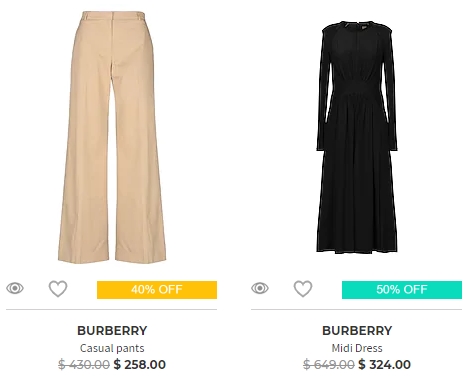Open the Casual pants product link
The width and height of the screenshot is (466, 376).
(x=112, y=348)
